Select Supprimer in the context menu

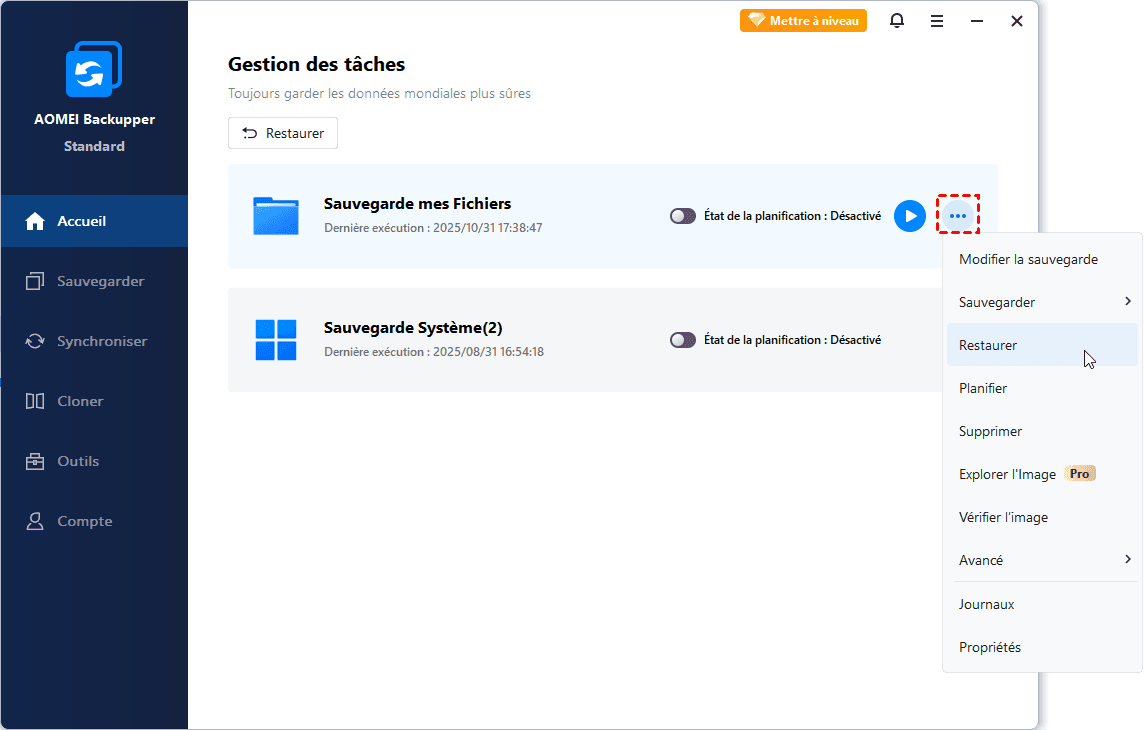1043,431
